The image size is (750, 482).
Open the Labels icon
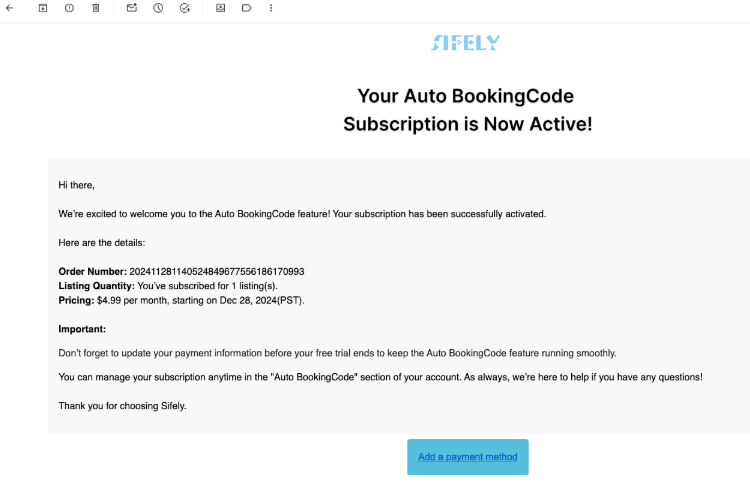(246, 8)
